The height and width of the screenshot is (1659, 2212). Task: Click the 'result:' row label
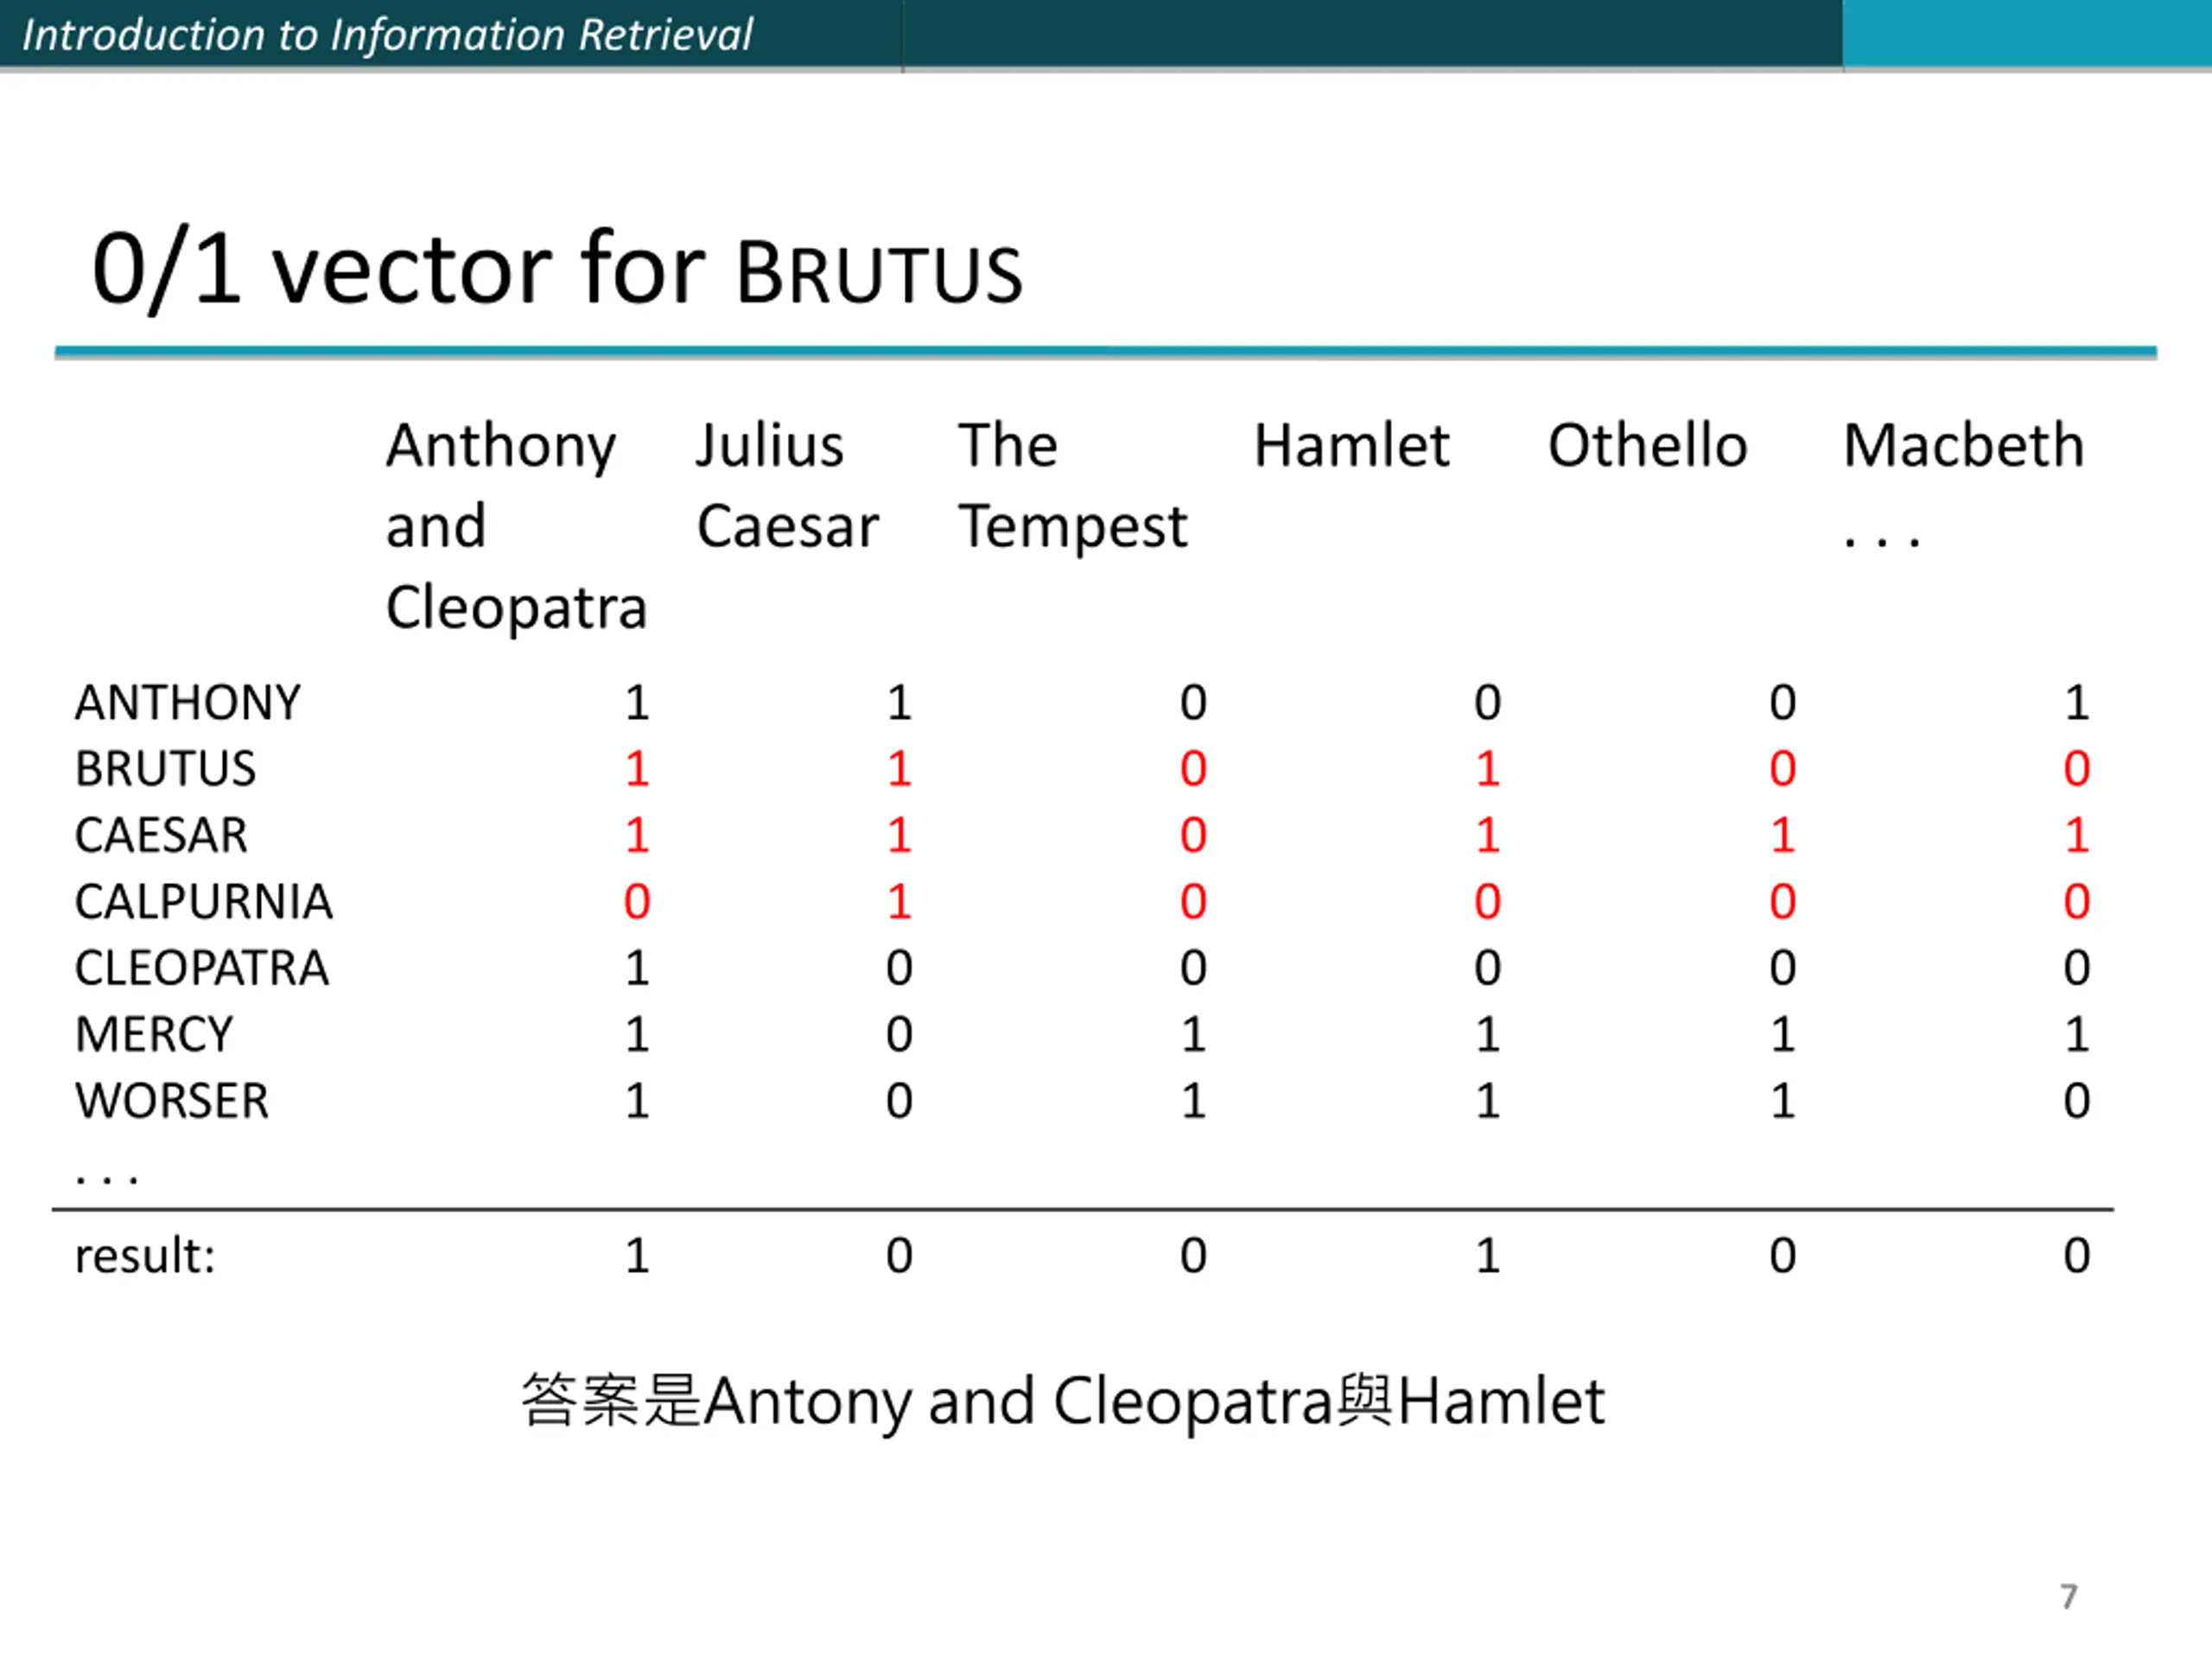pyautogui.click(x=145, y=1256)
